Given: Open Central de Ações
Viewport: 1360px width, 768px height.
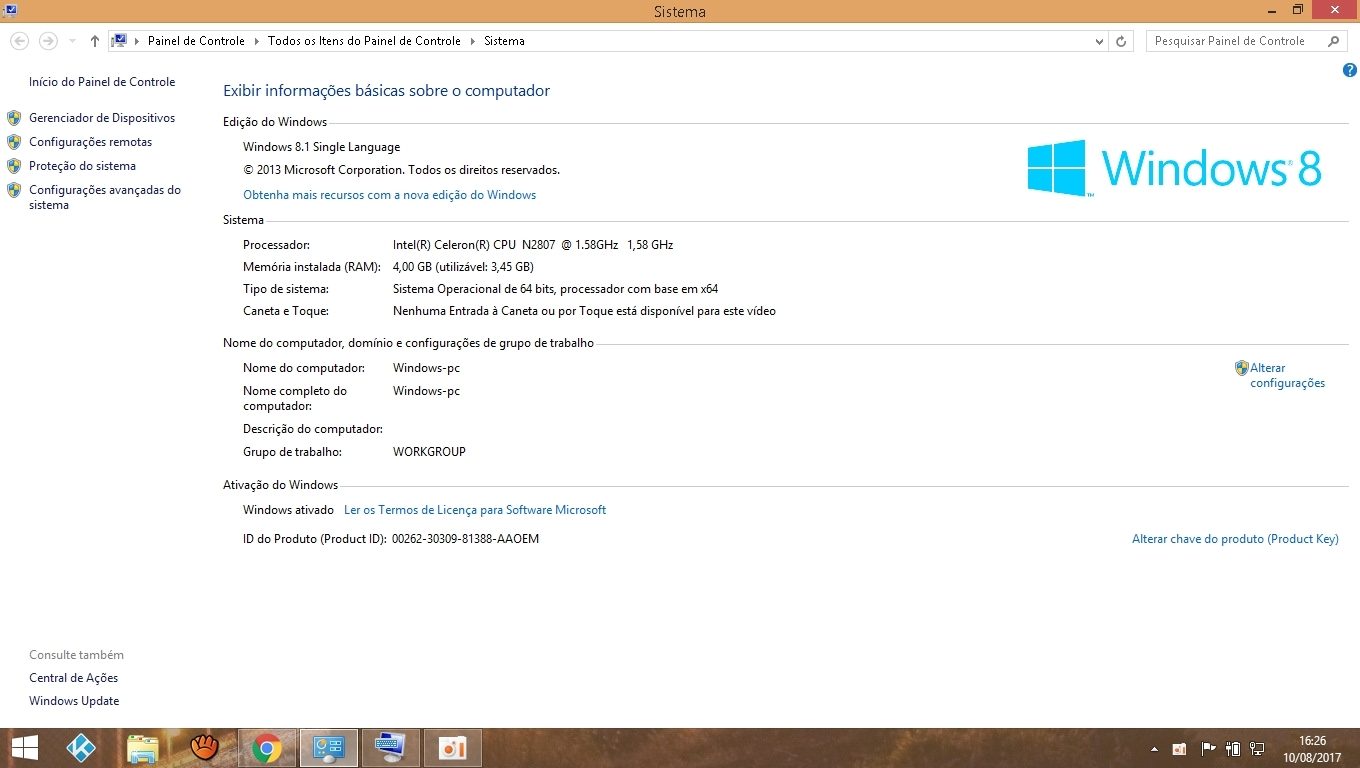Looking at the screenshot, I should click(x=74, y=678).
